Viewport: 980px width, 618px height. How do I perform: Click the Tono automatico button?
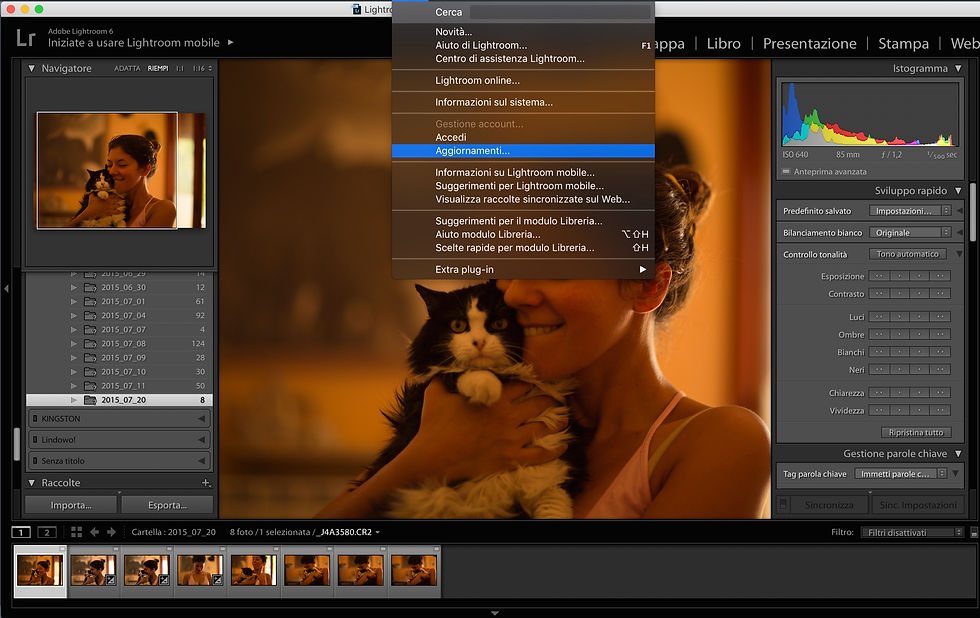(908, 254)
